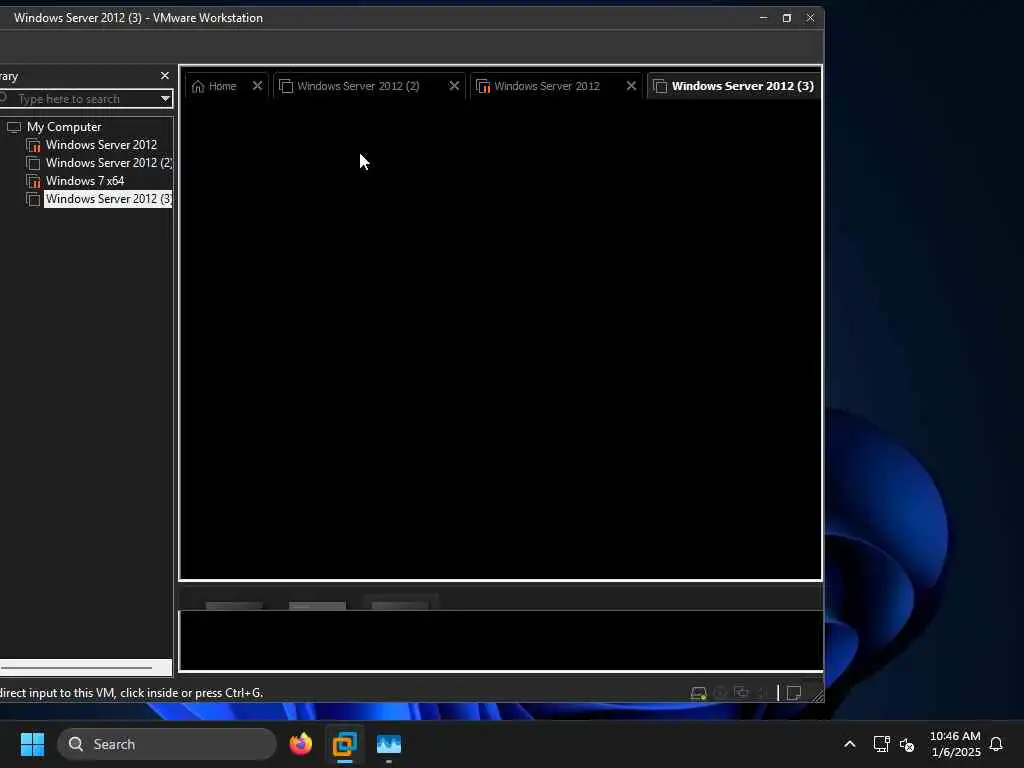Click the network adapter status icon

742,692
